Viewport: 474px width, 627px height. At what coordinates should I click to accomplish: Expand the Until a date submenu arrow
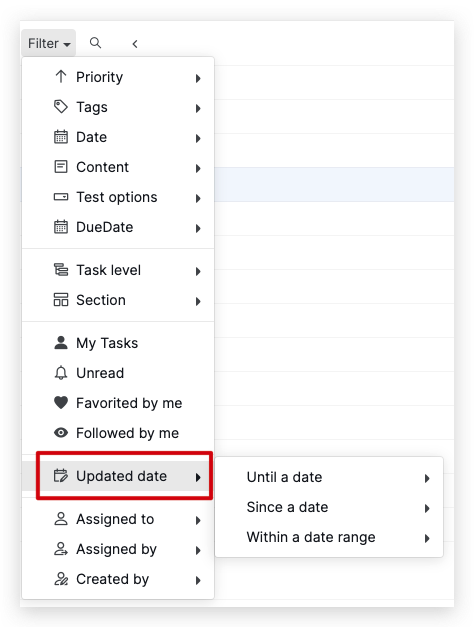tap(427, 478)
